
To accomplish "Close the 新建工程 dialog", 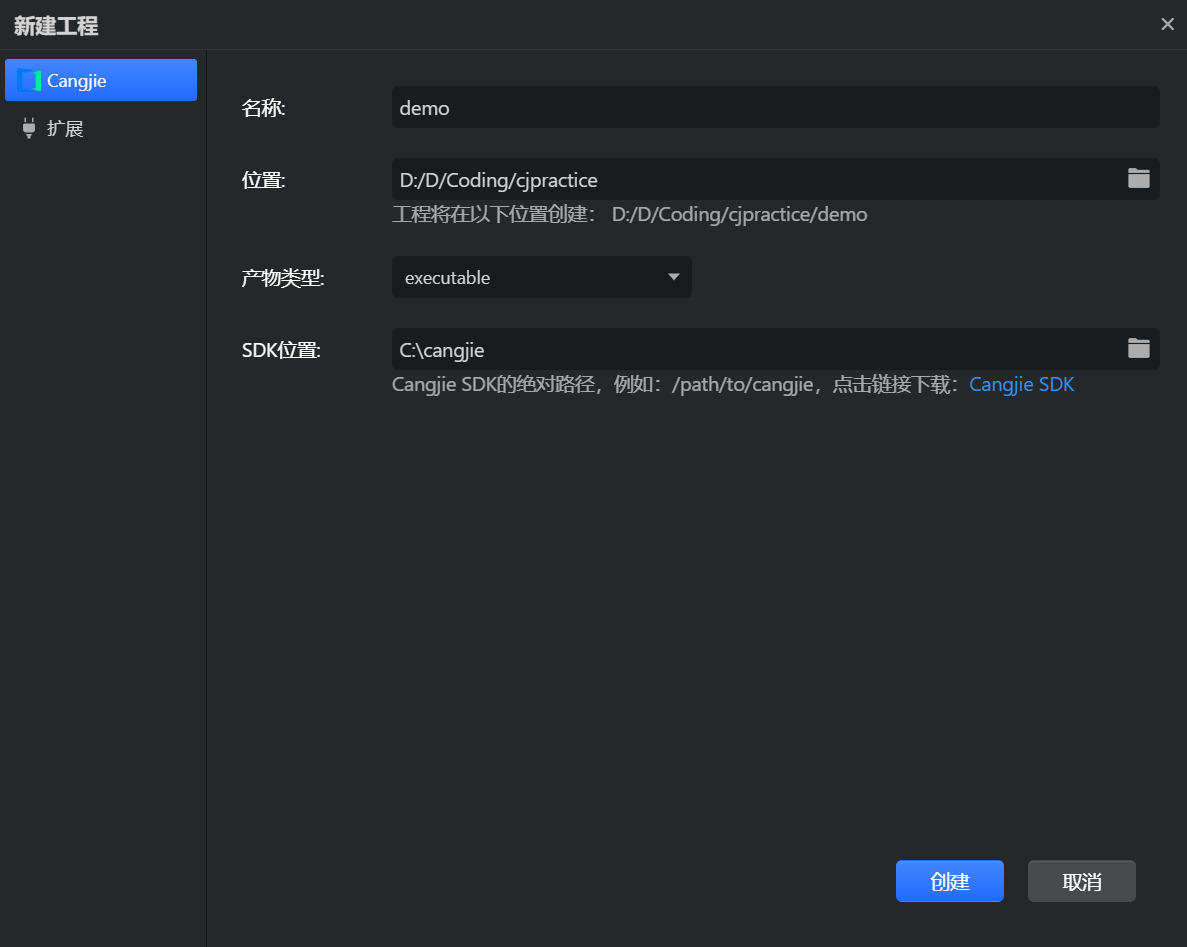I will point(1167,24).
